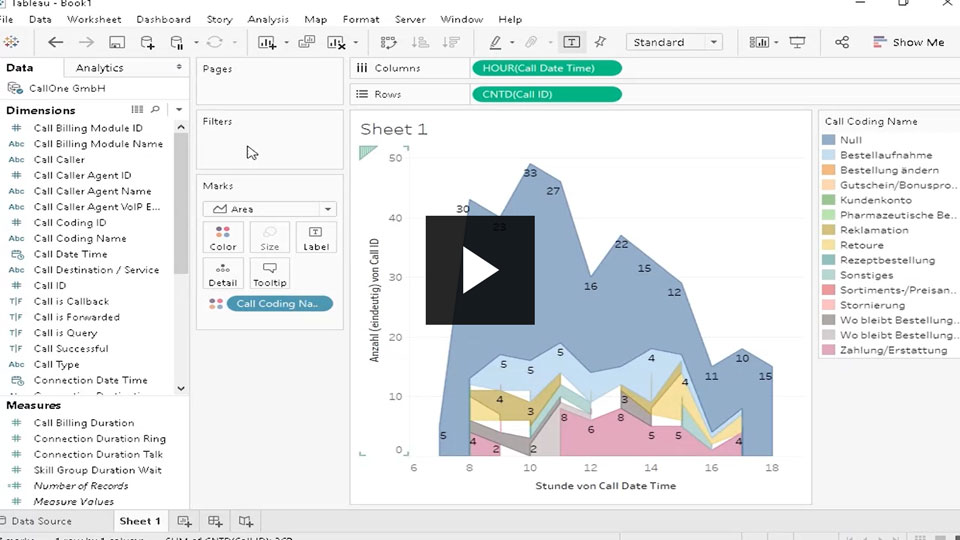Click the Reklamation legend color swatch
The width and height of the screenshot is (960, 540).
828,230
